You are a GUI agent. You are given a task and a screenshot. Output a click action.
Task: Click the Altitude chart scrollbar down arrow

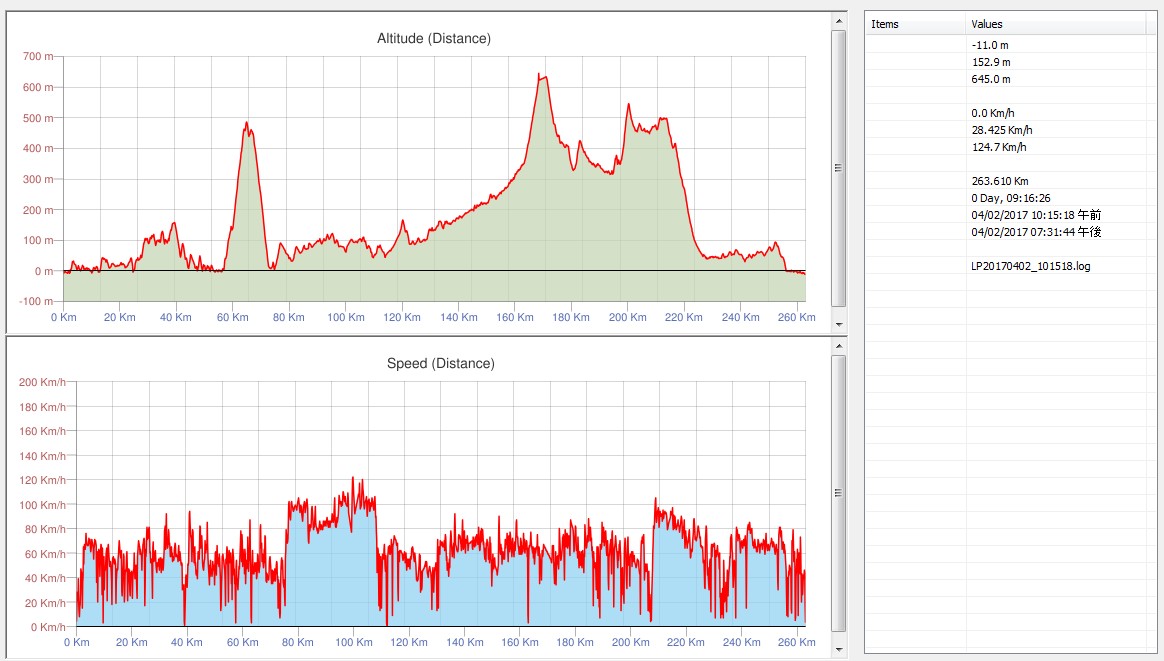(x=838, y=325)
